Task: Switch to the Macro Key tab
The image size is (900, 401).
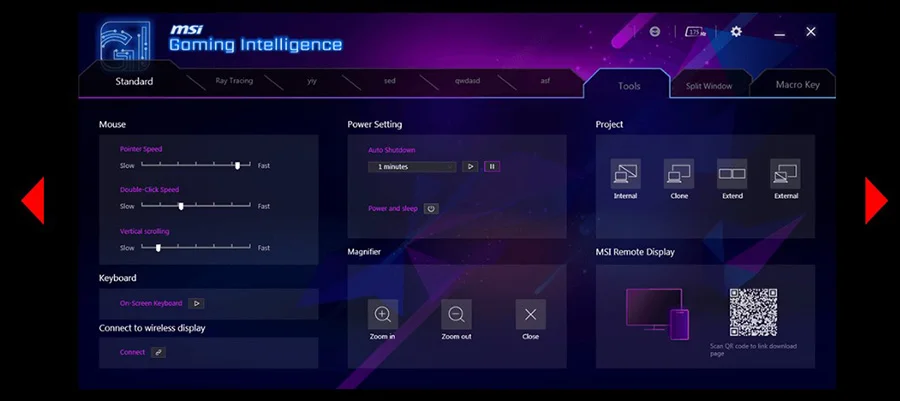Action: 797,84
